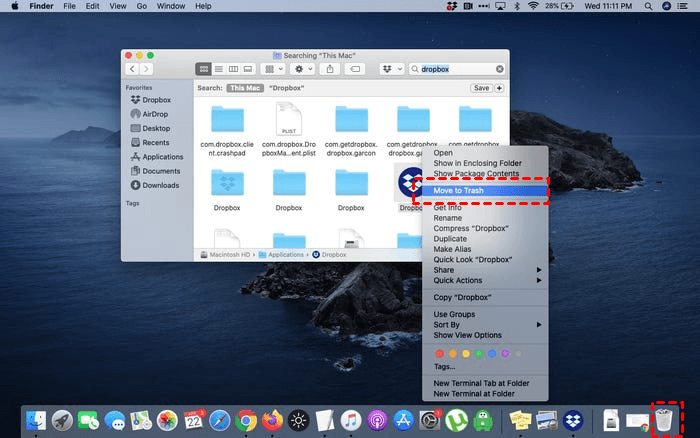This screenshot has width=700, height=438.
Task: Clear the search field text
Action: [x=499, y=69]
